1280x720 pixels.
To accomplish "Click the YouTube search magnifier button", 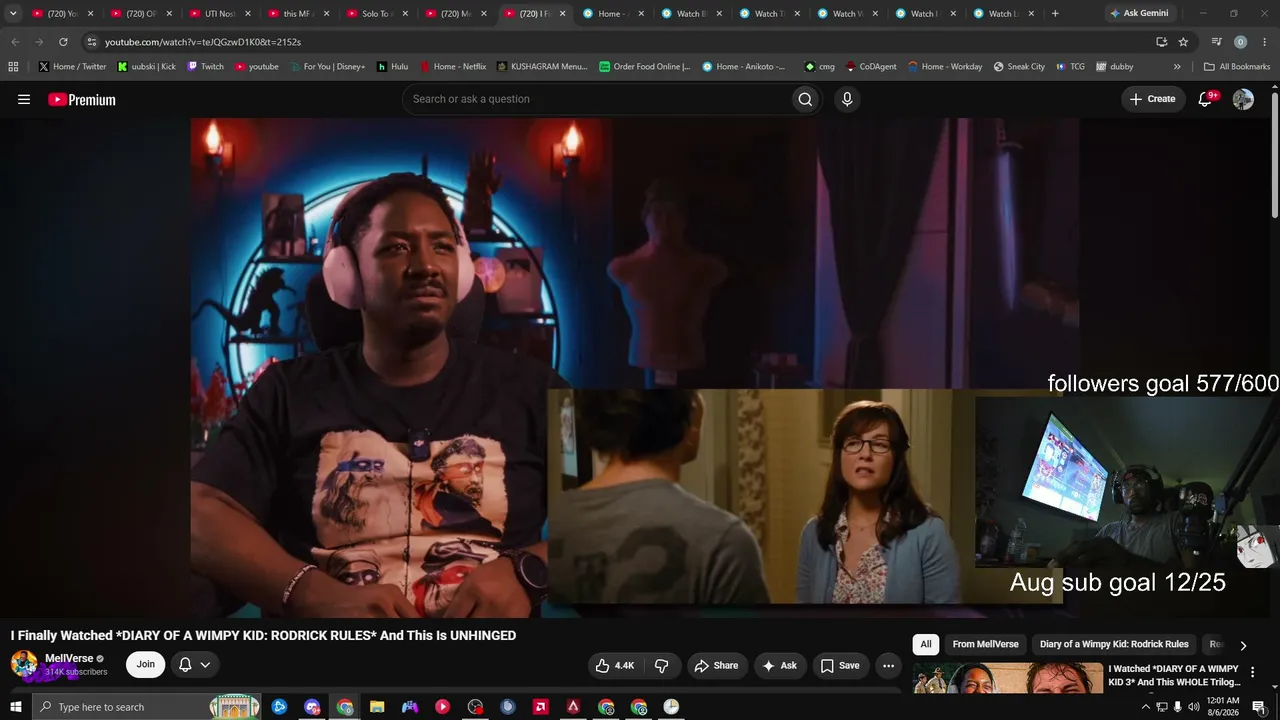I will 805,99.
